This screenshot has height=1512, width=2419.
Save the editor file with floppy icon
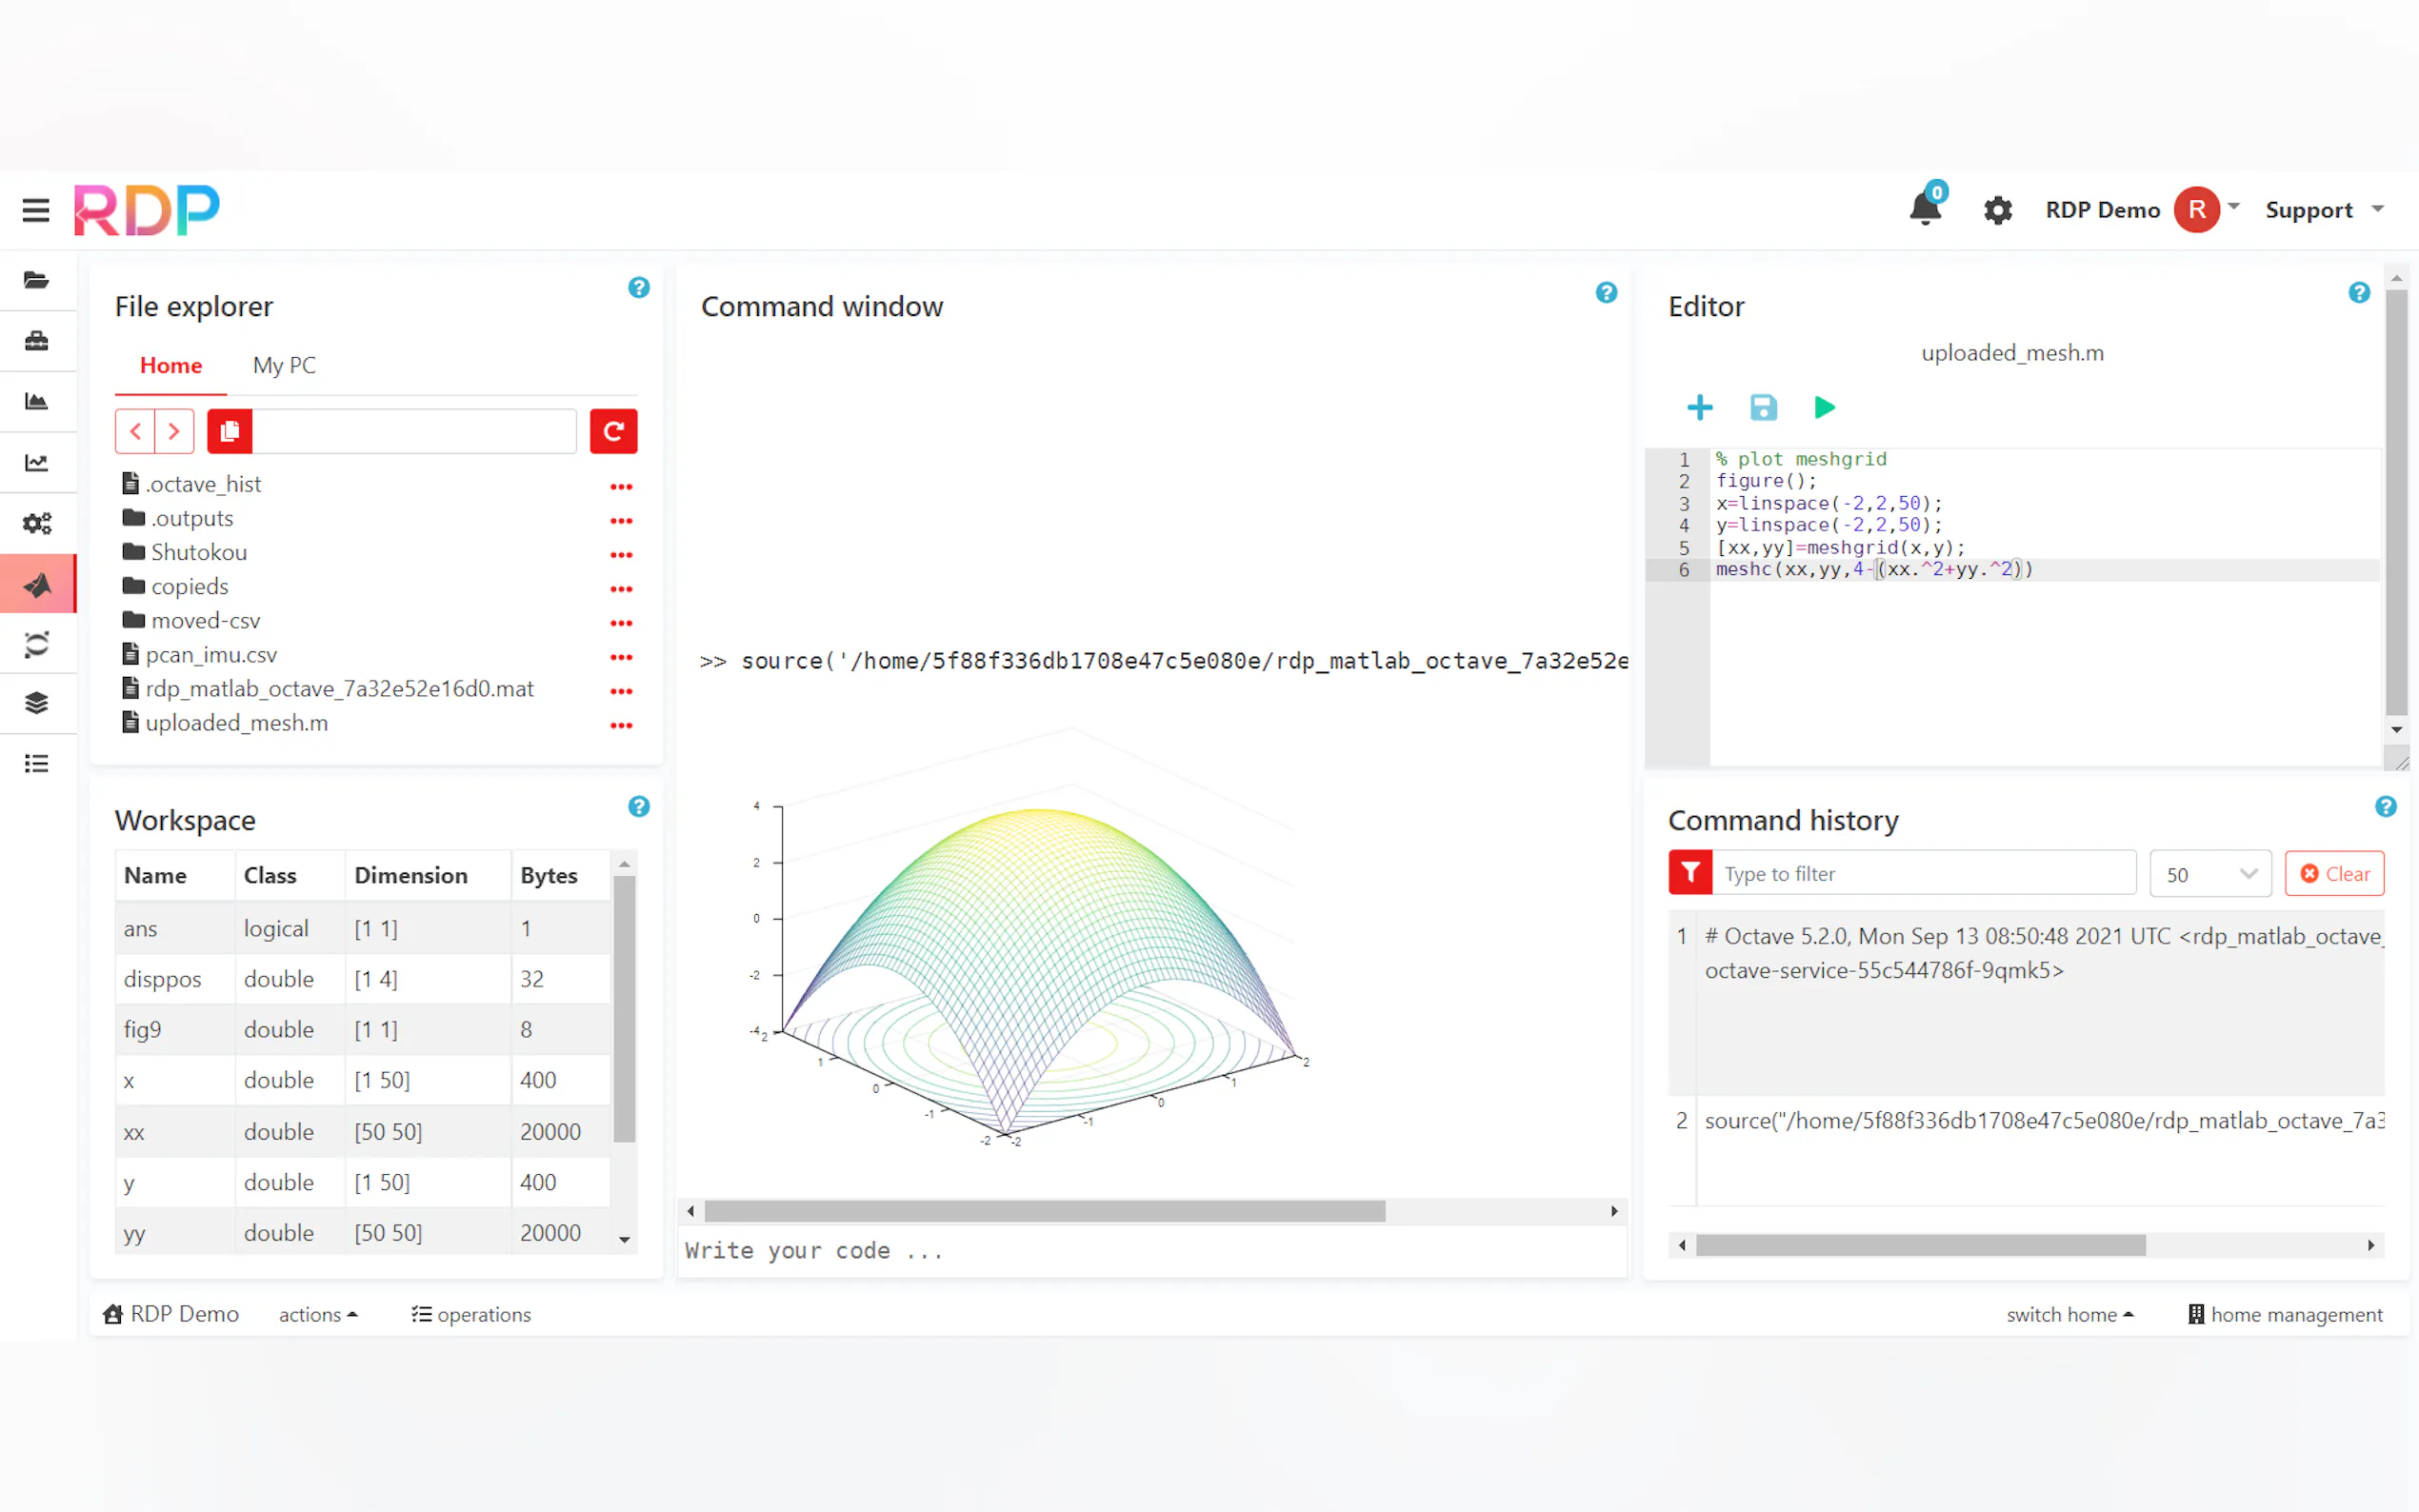click(x=1762, y=407)
